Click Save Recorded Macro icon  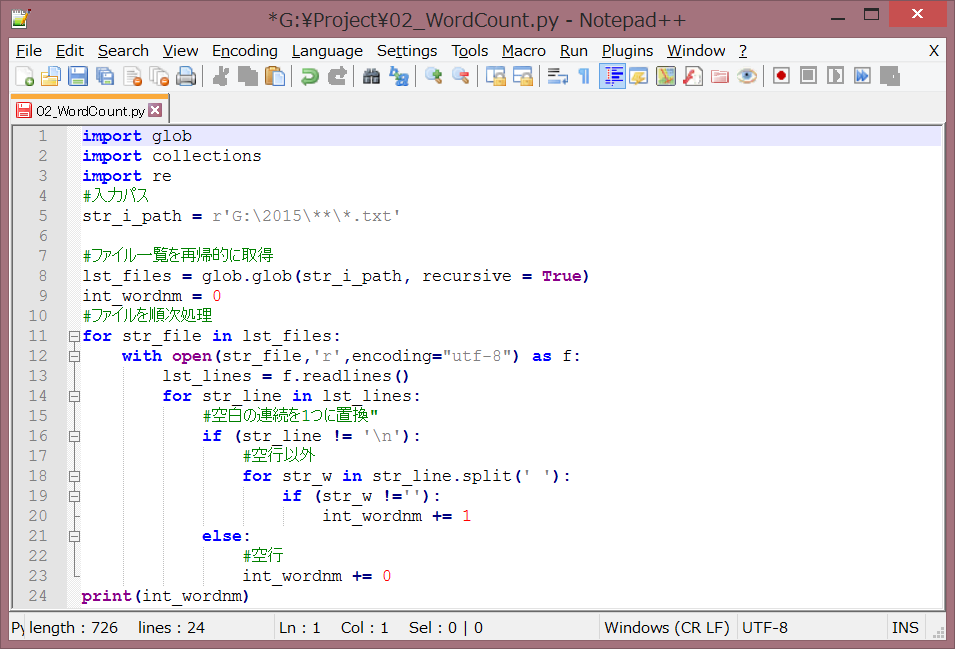click(889, 76)
